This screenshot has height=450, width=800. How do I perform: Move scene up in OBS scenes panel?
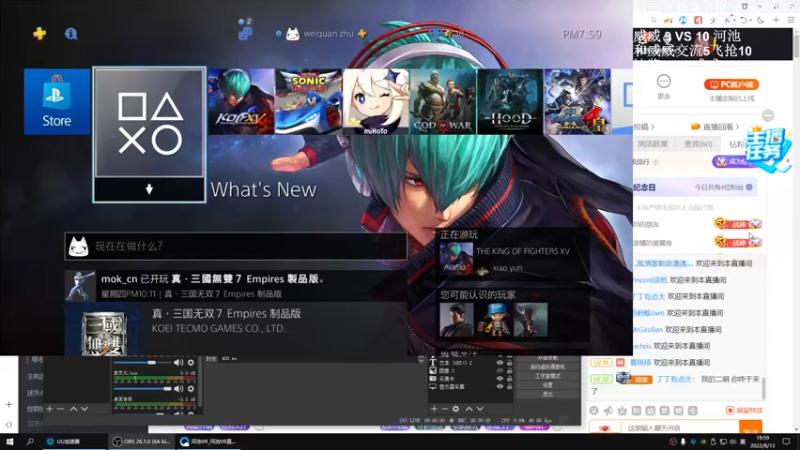coord(73,409)
